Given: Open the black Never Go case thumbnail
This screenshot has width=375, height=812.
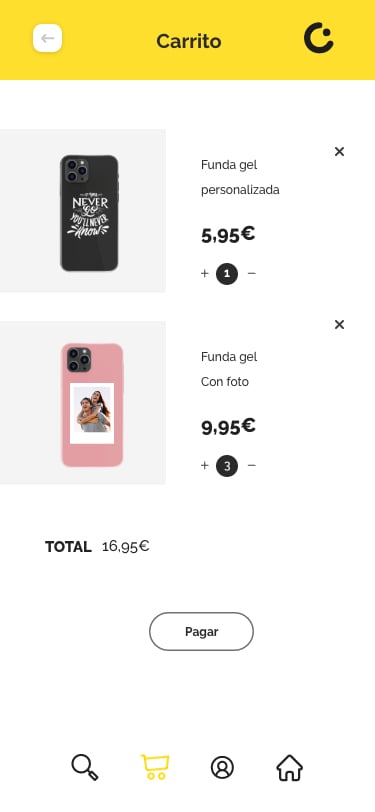Looking at the screenshot, I should [83, 211].
